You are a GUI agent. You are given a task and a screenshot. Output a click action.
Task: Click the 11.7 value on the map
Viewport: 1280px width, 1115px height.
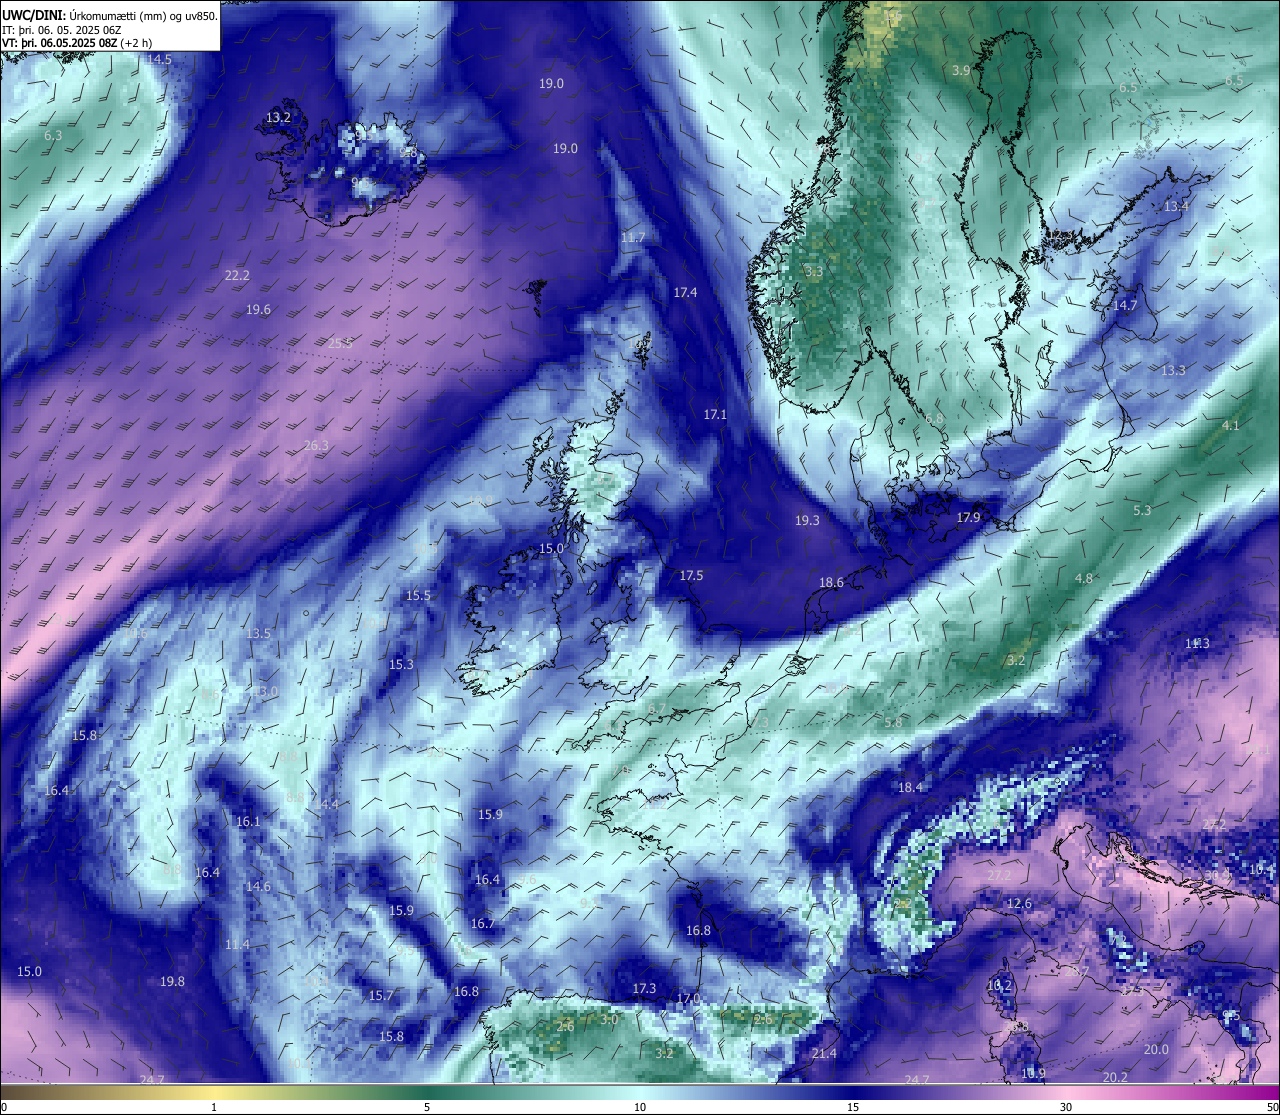[633, 238]
